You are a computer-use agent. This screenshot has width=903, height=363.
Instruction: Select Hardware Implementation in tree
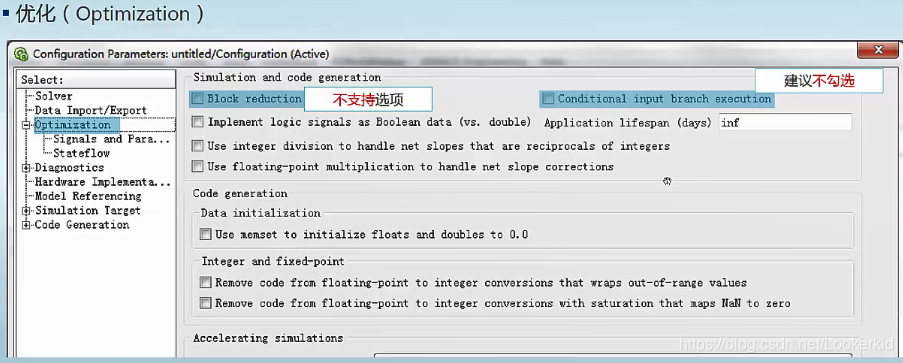tap(103, 182)
